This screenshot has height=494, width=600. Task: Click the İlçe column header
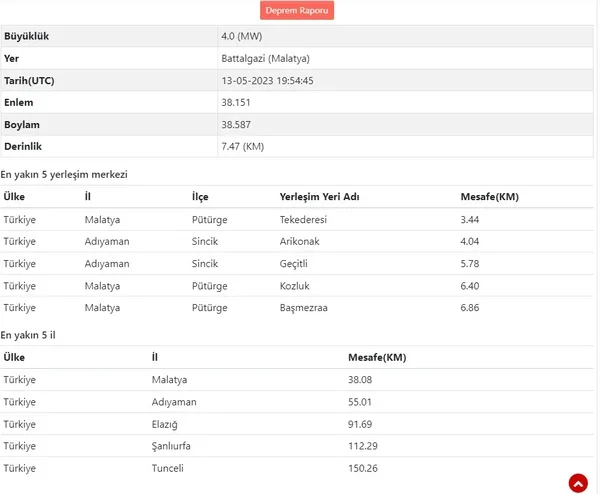click(200, 197)
